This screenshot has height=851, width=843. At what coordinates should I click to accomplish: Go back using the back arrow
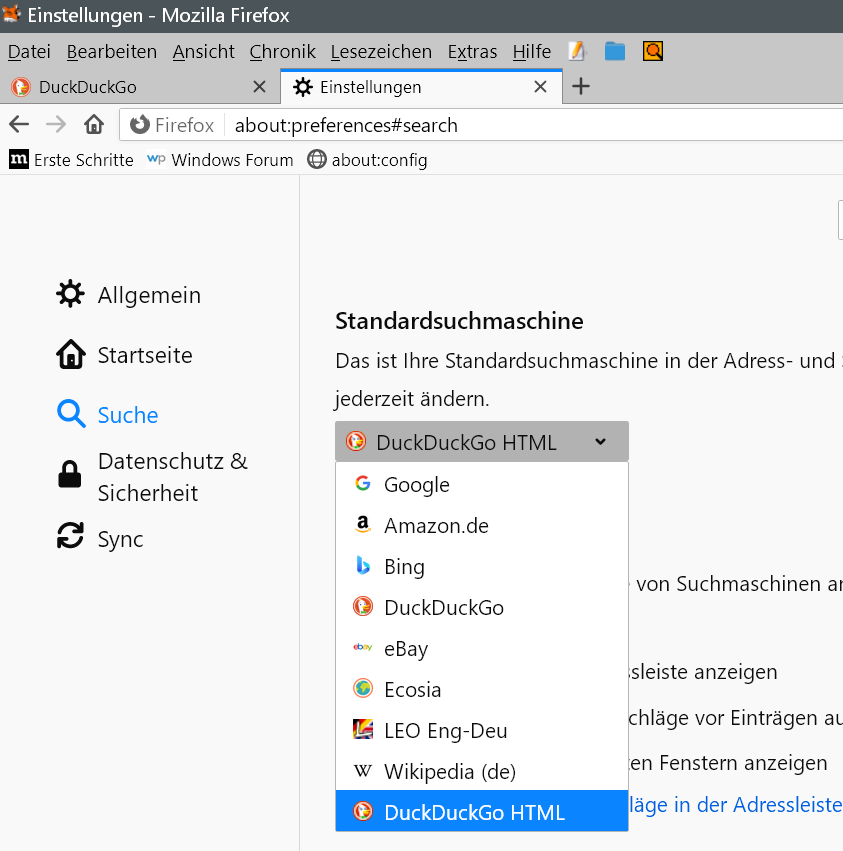(x=19, y=125)
